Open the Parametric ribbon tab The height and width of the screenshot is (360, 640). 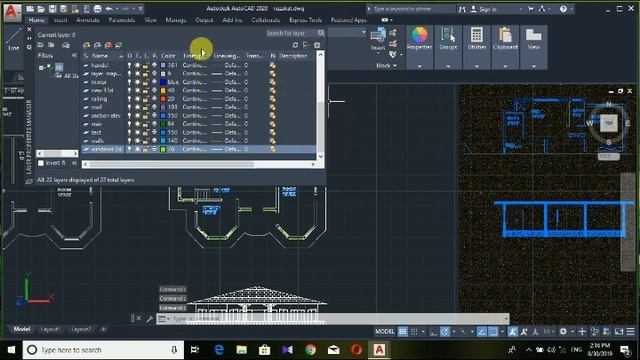122,20
